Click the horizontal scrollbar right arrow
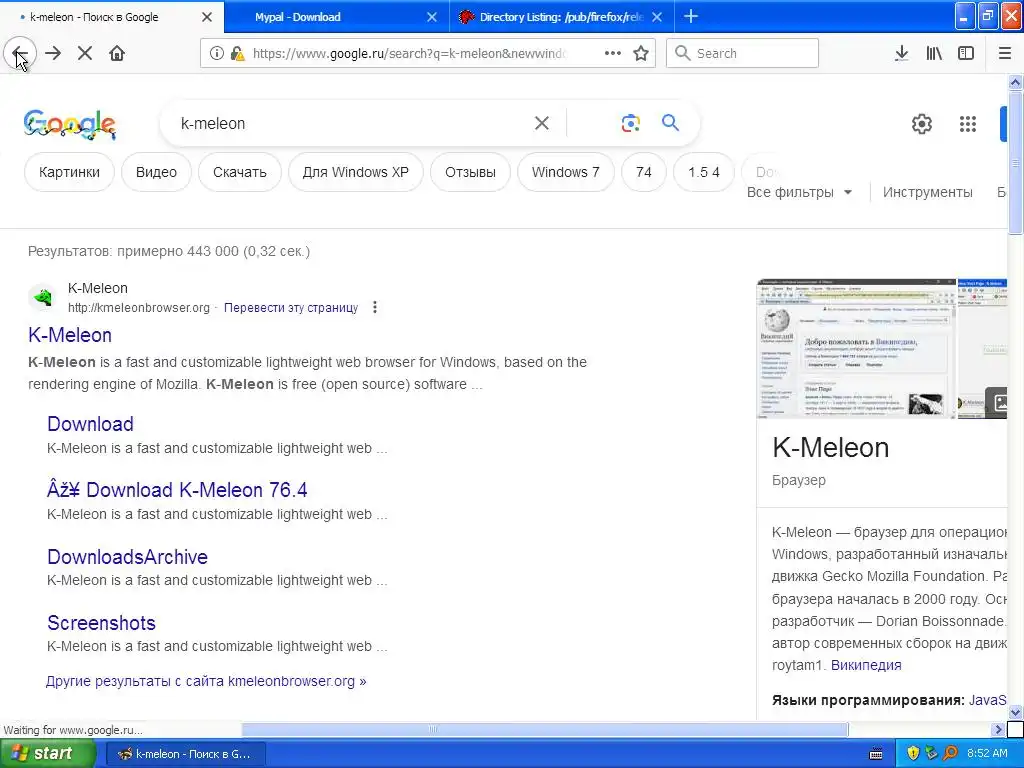This screenshot has width=1024, height=768. 998,729
